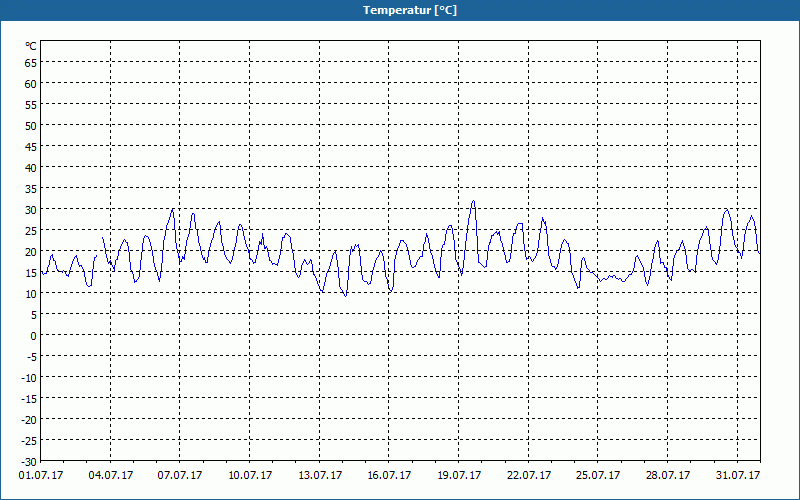Click the 04.07.17 date label
Screen dimensions: 800x500
tap(111, 475)
